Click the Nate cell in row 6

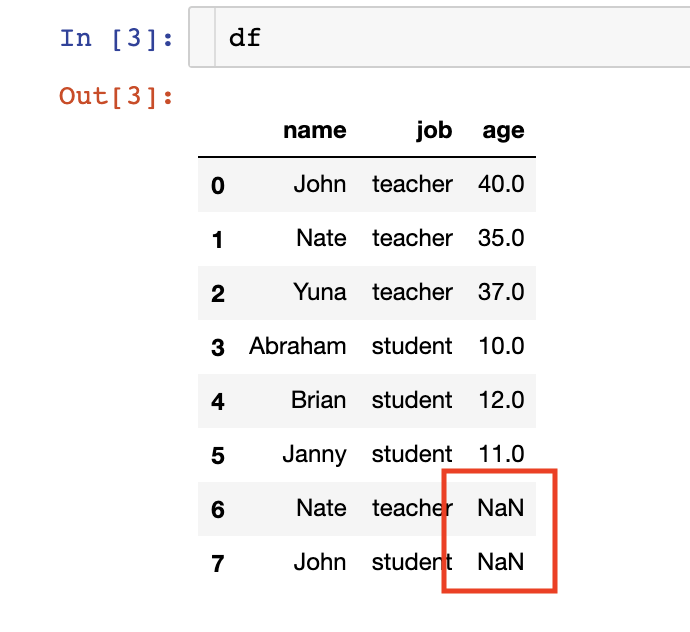click(x=321, y=508)
